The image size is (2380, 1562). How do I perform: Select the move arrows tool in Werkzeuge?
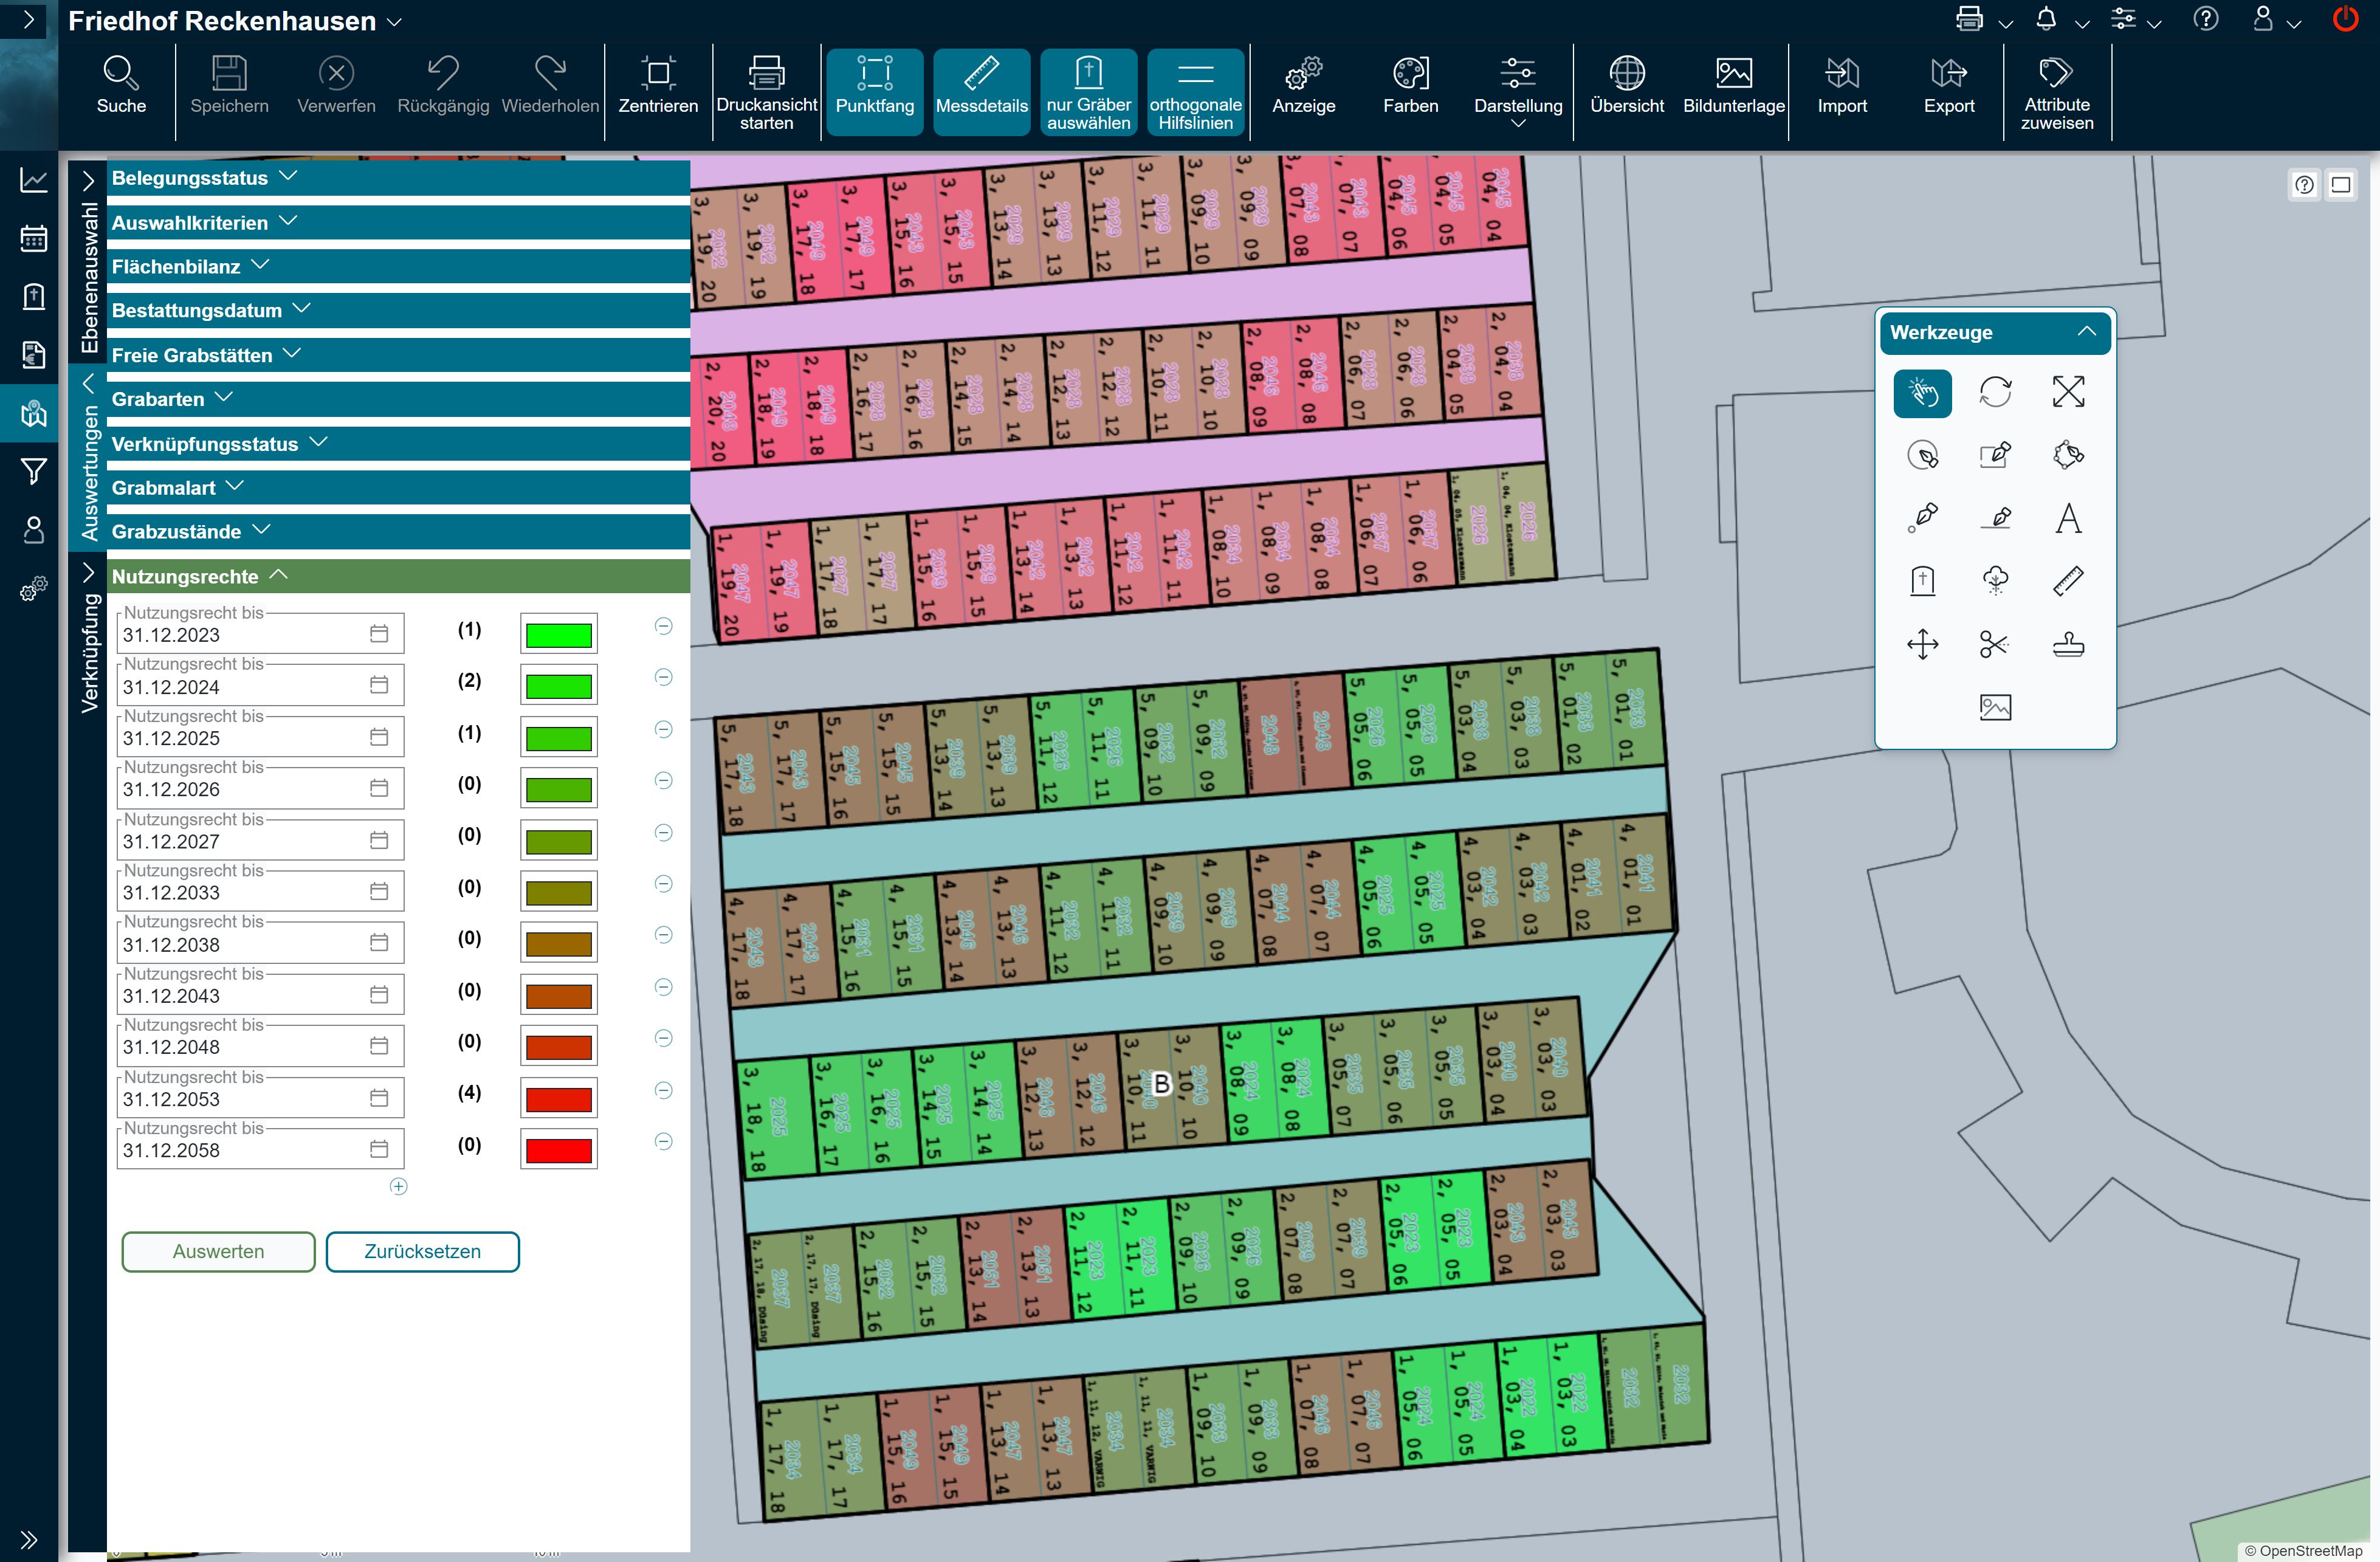click(1922, 645)
